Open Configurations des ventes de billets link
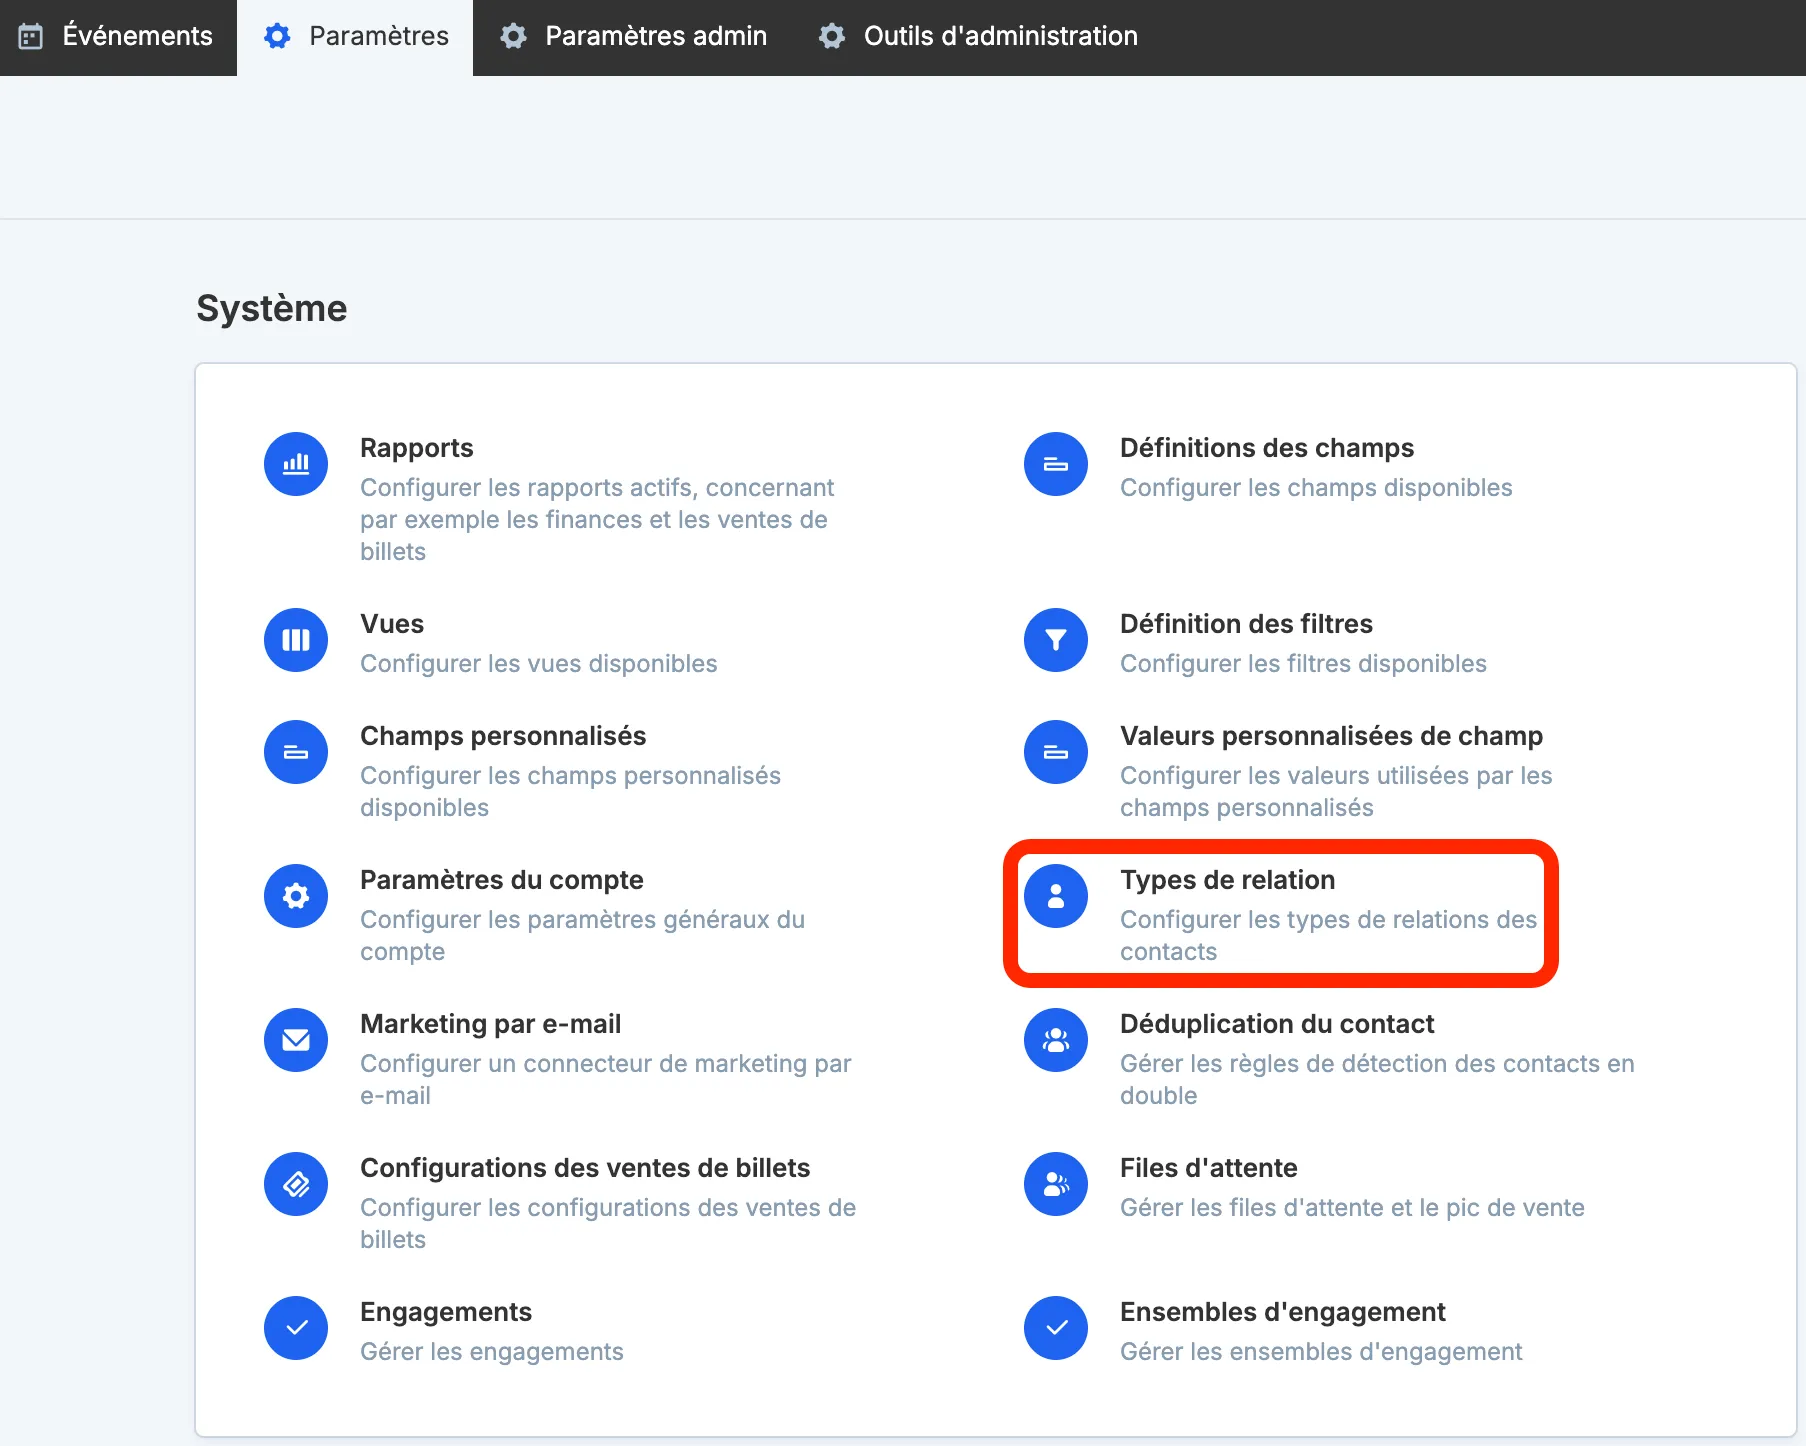 coord(585,1168)
